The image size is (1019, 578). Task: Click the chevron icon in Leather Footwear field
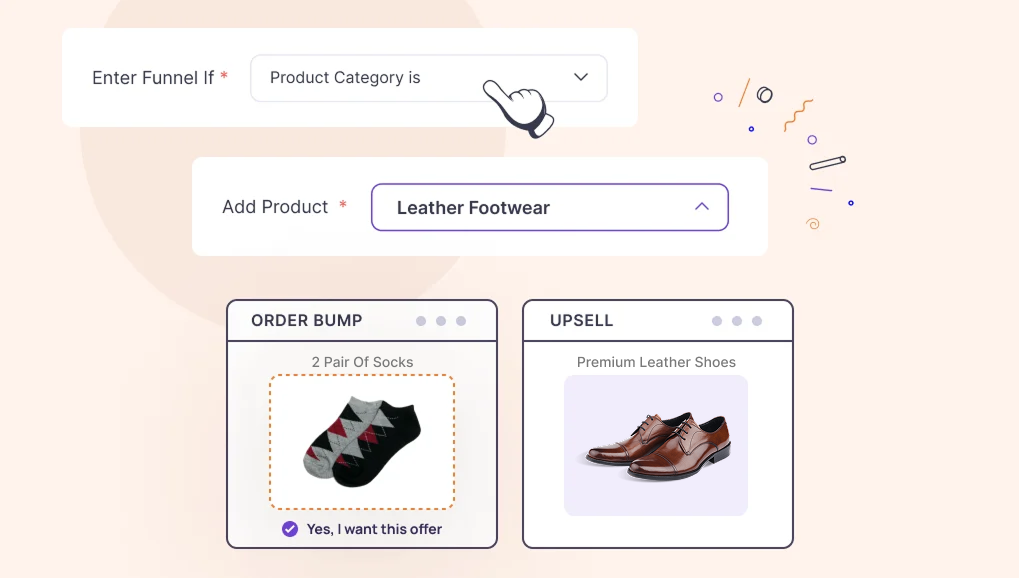tap(702, 207)
